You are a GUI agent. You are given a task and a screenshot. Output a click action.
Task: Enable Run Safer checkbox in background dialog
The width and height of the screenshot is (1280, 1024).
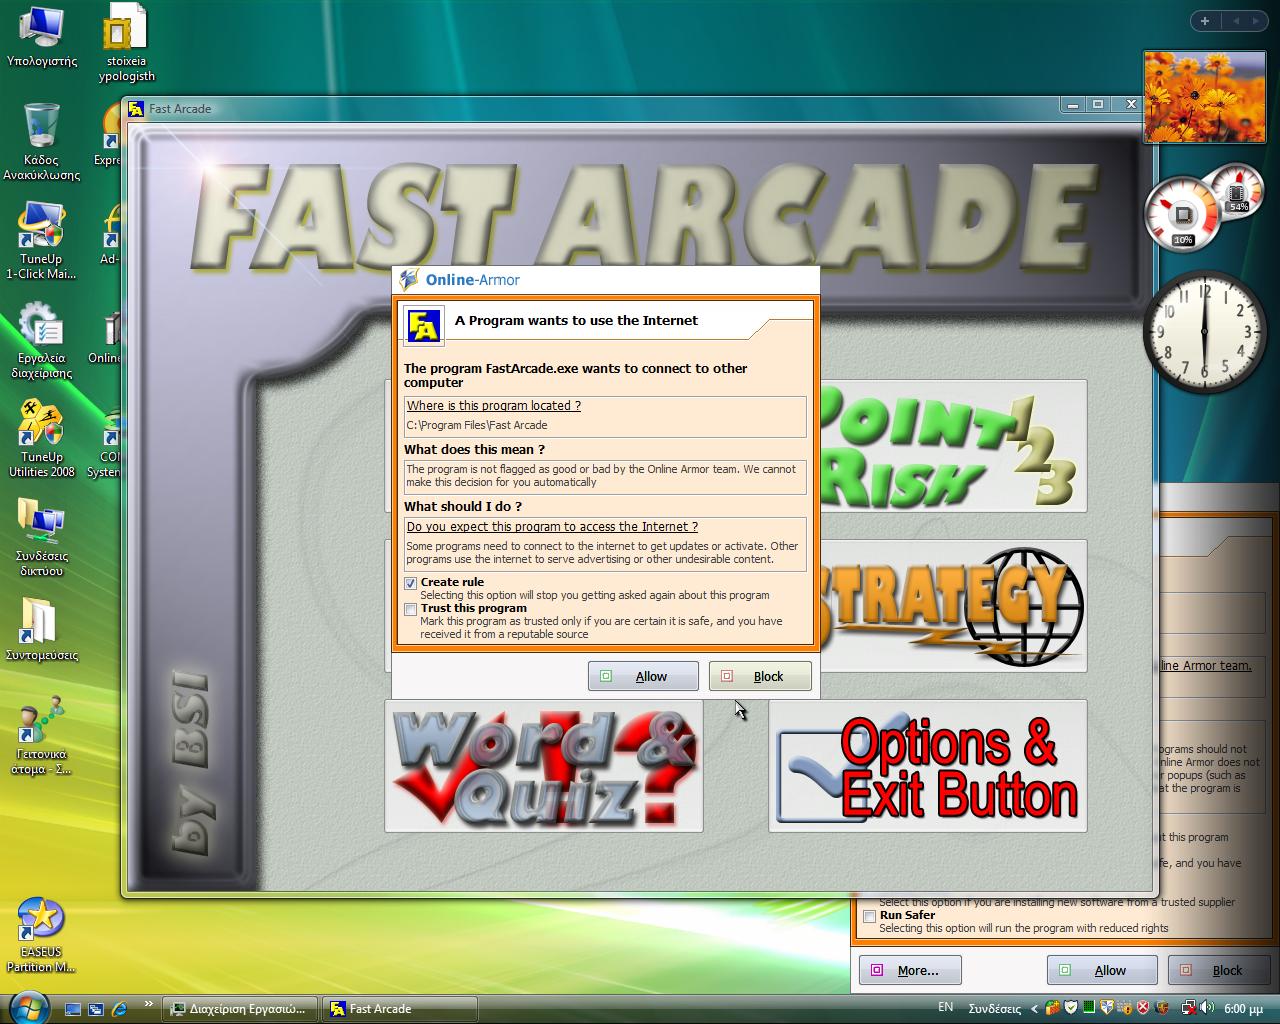coord(869,916)
